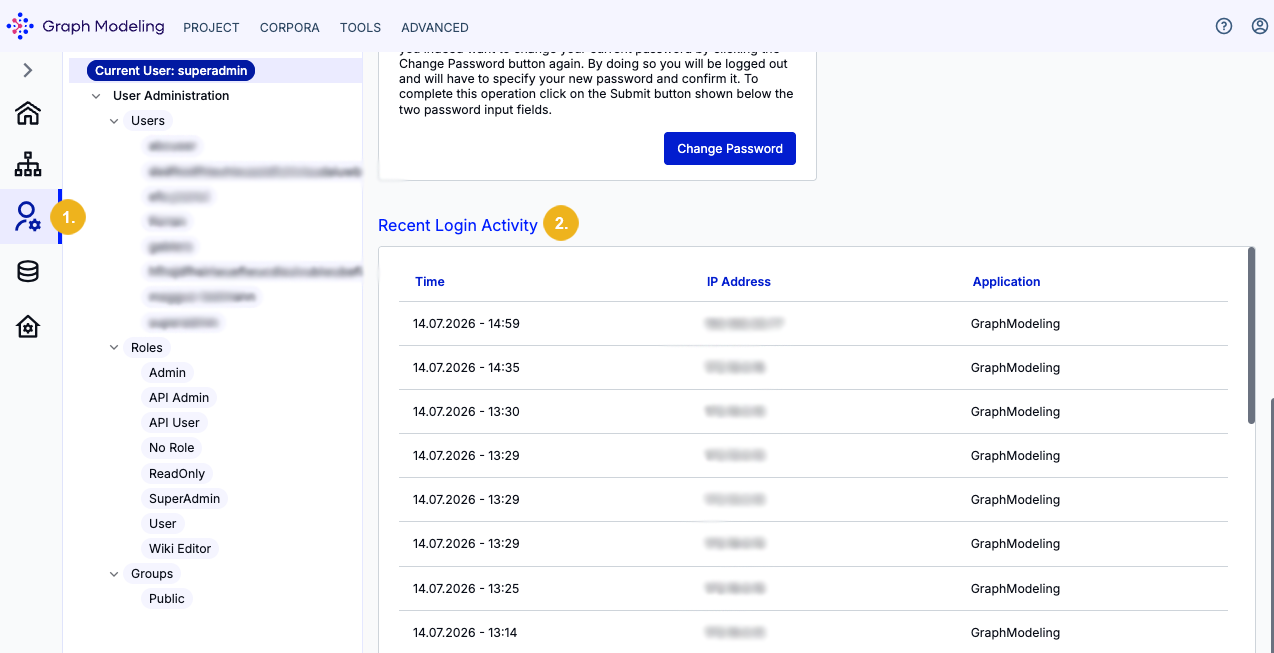Collapse the Users tree node
This screenshot has width=1274, height=653.
(x=114, y=121)
